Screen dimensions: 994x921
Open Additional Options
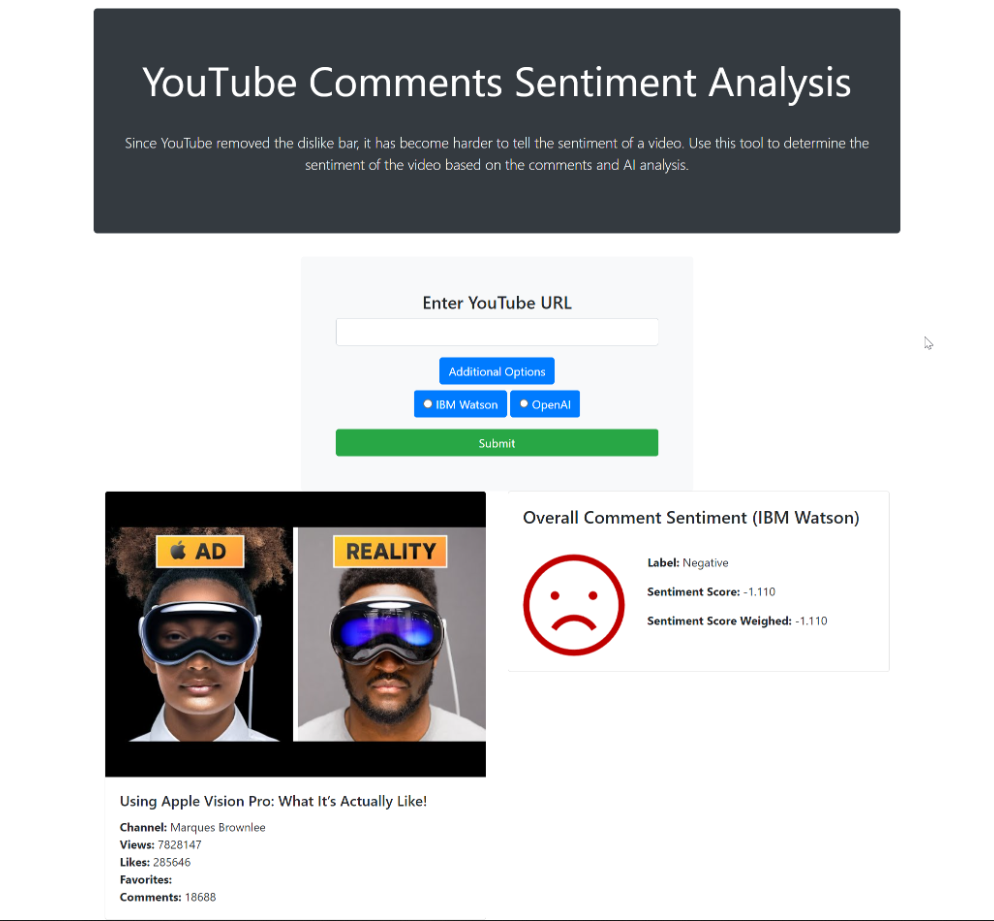[x=497, y=371]
